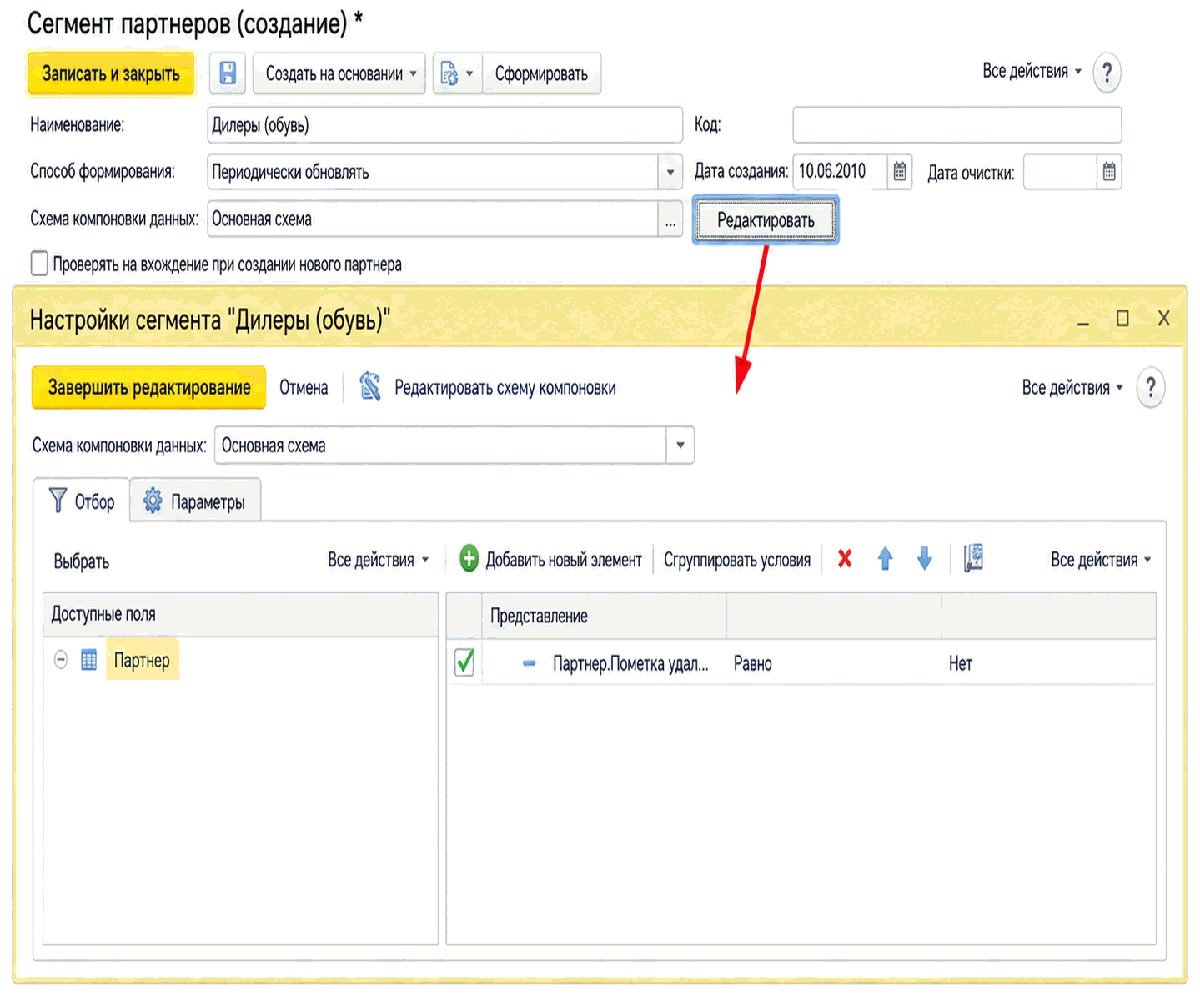The image size is (1200, 997).
Task: Click the user settings icon after arrows
Action: click(x=973, y=559)
